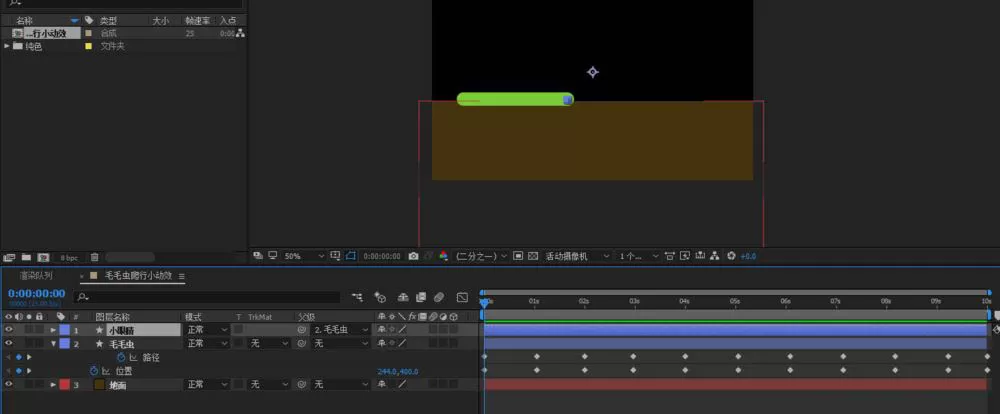Take a snapshot with camera icon
1000x414 pixels.
pyautogui.click(x=413, y=256)
